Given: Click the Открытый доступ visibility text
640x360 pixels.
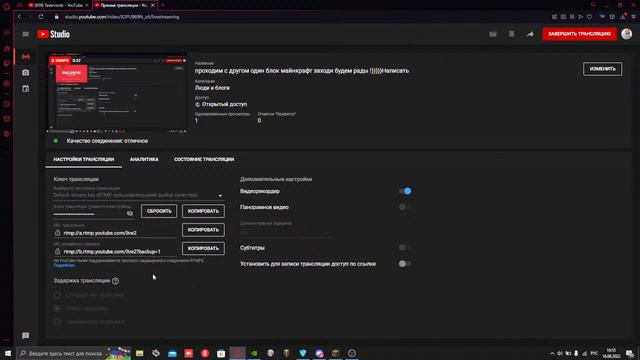Looking at the screenshot, I should [x=224, y=104].
